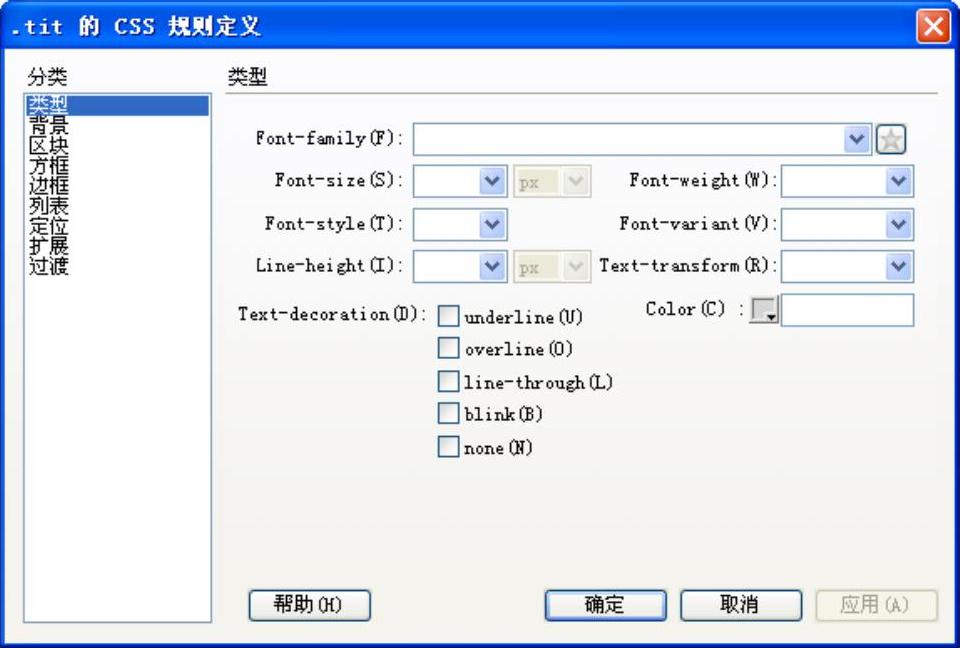Click the 取消 button
Image resolution: width=960 pixels, height=648 pixels.
741,605
